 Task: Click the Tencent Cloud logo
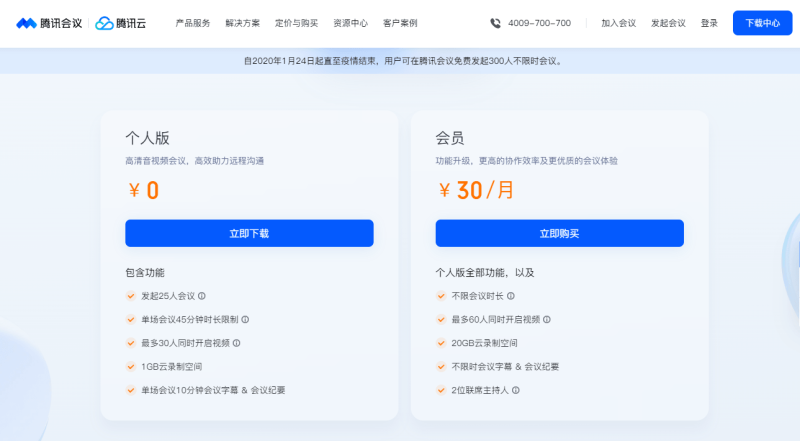[120, 23]
